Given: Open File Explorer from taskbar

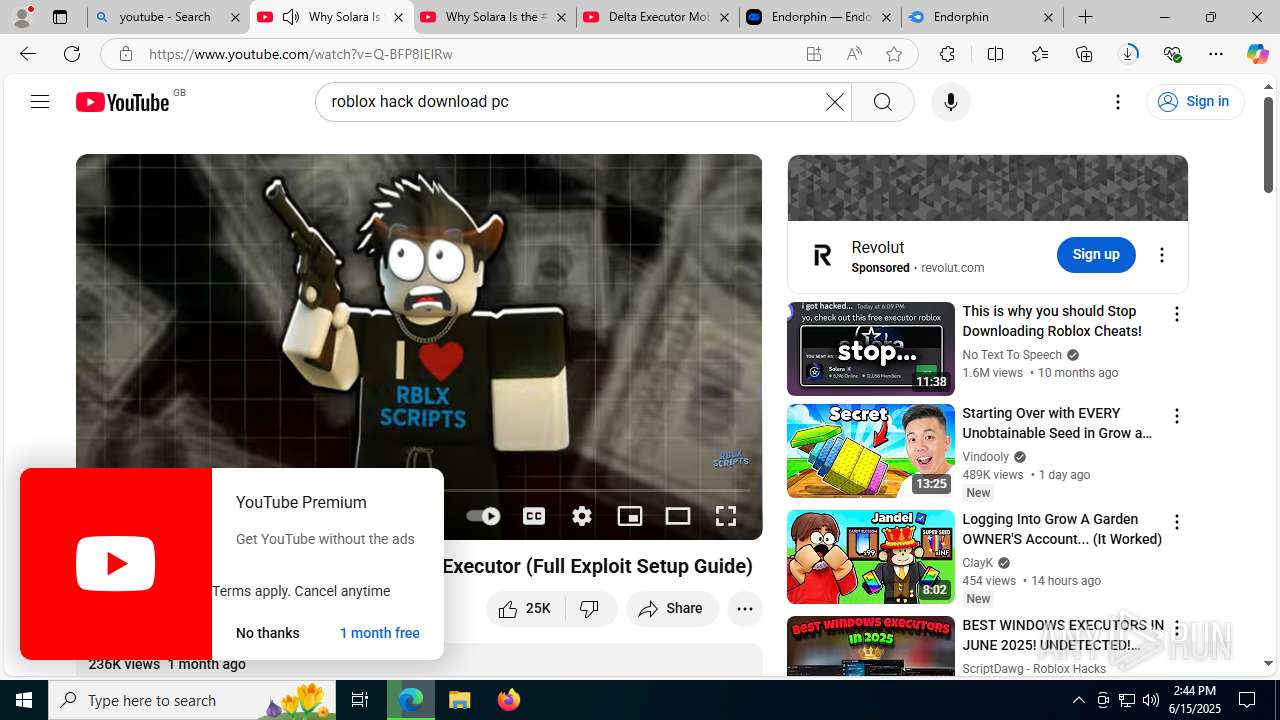Looking at the screenshot, I should (459, 700).
